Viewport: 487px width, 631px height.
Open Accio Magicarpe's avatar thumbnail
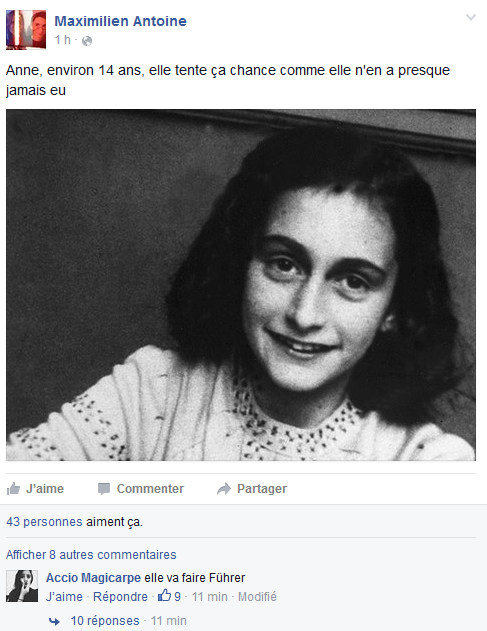click(x=22, y=586)
